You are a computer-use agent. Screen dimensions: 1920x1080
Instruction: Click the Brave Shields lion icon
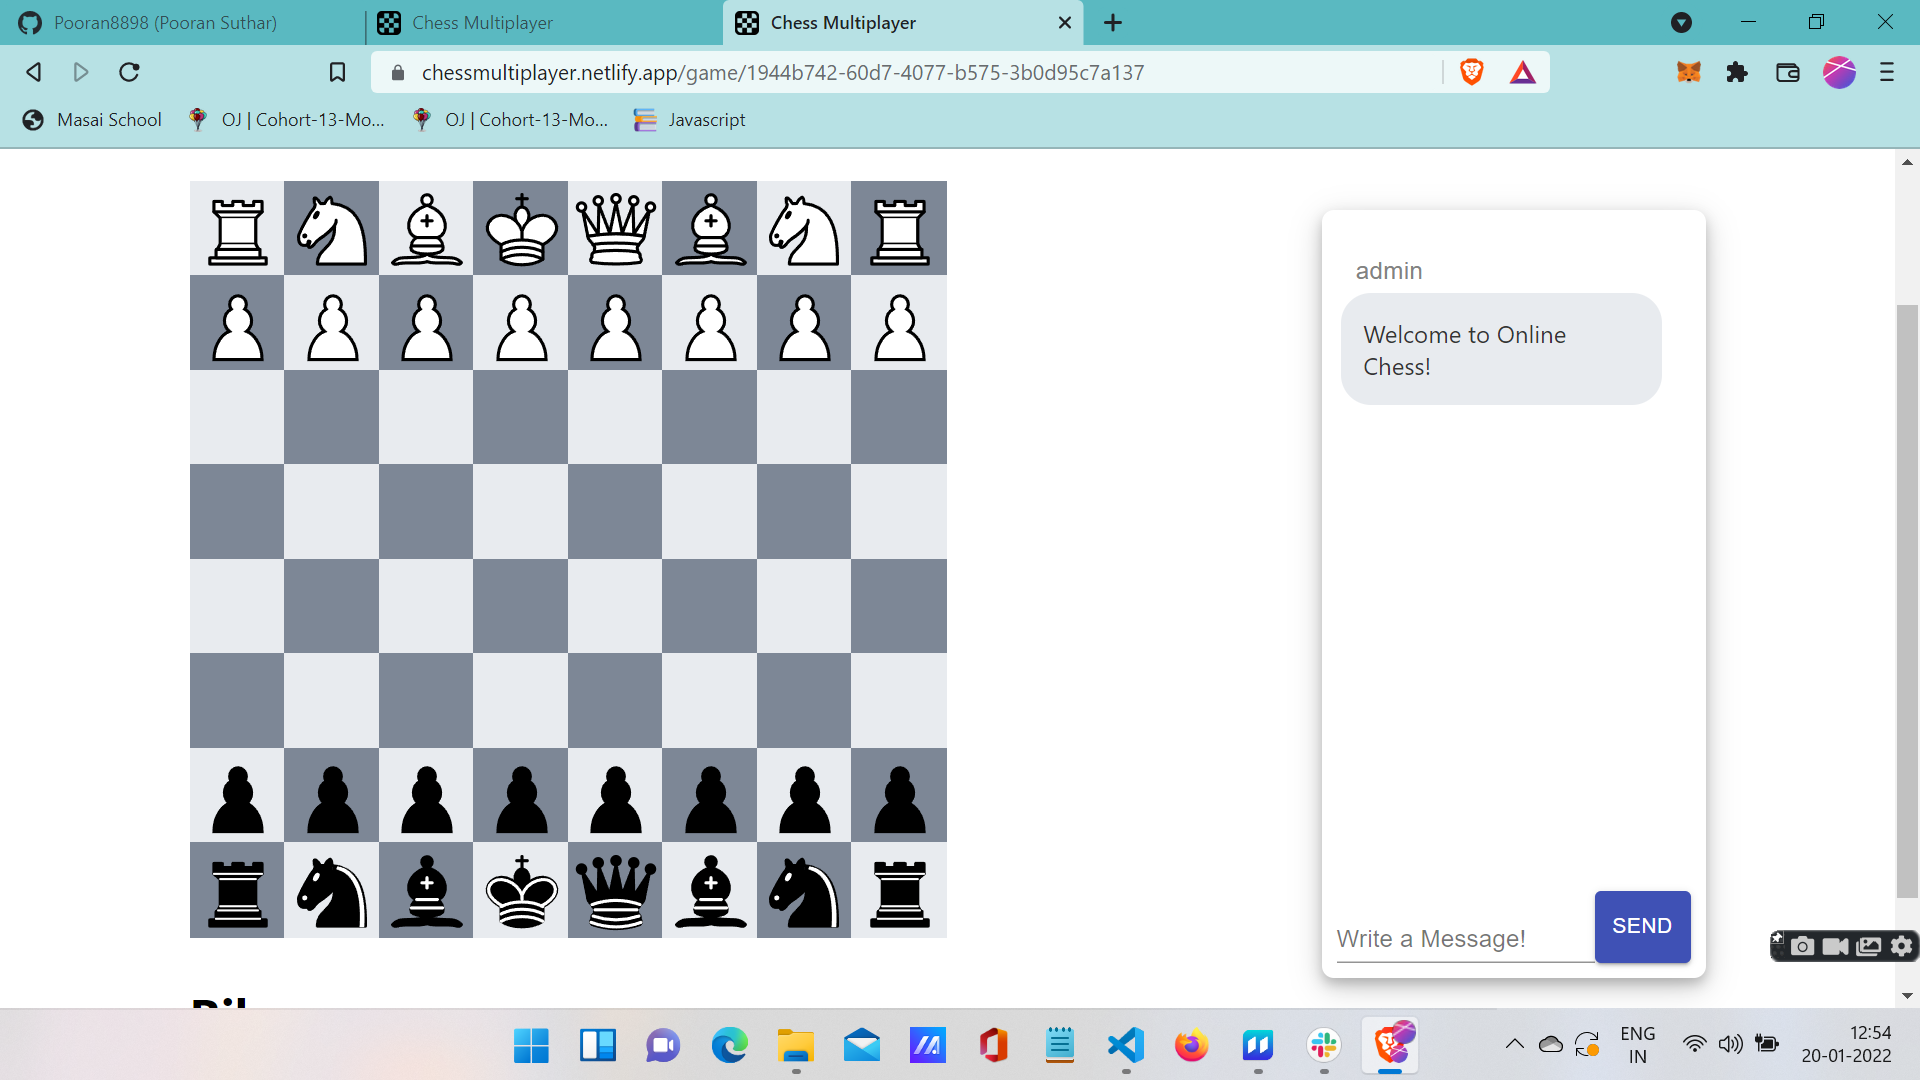point(1471,72)
